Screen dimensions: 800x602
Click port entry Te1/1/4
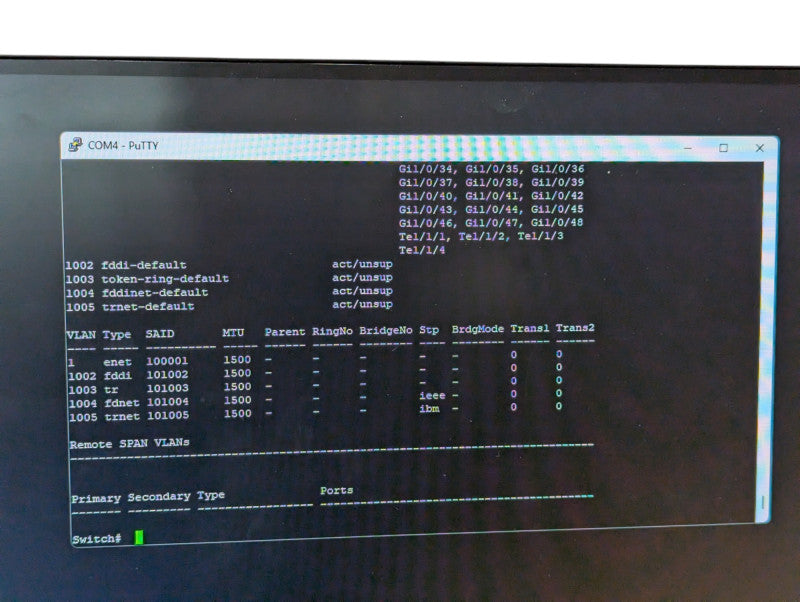coord(422,250)
